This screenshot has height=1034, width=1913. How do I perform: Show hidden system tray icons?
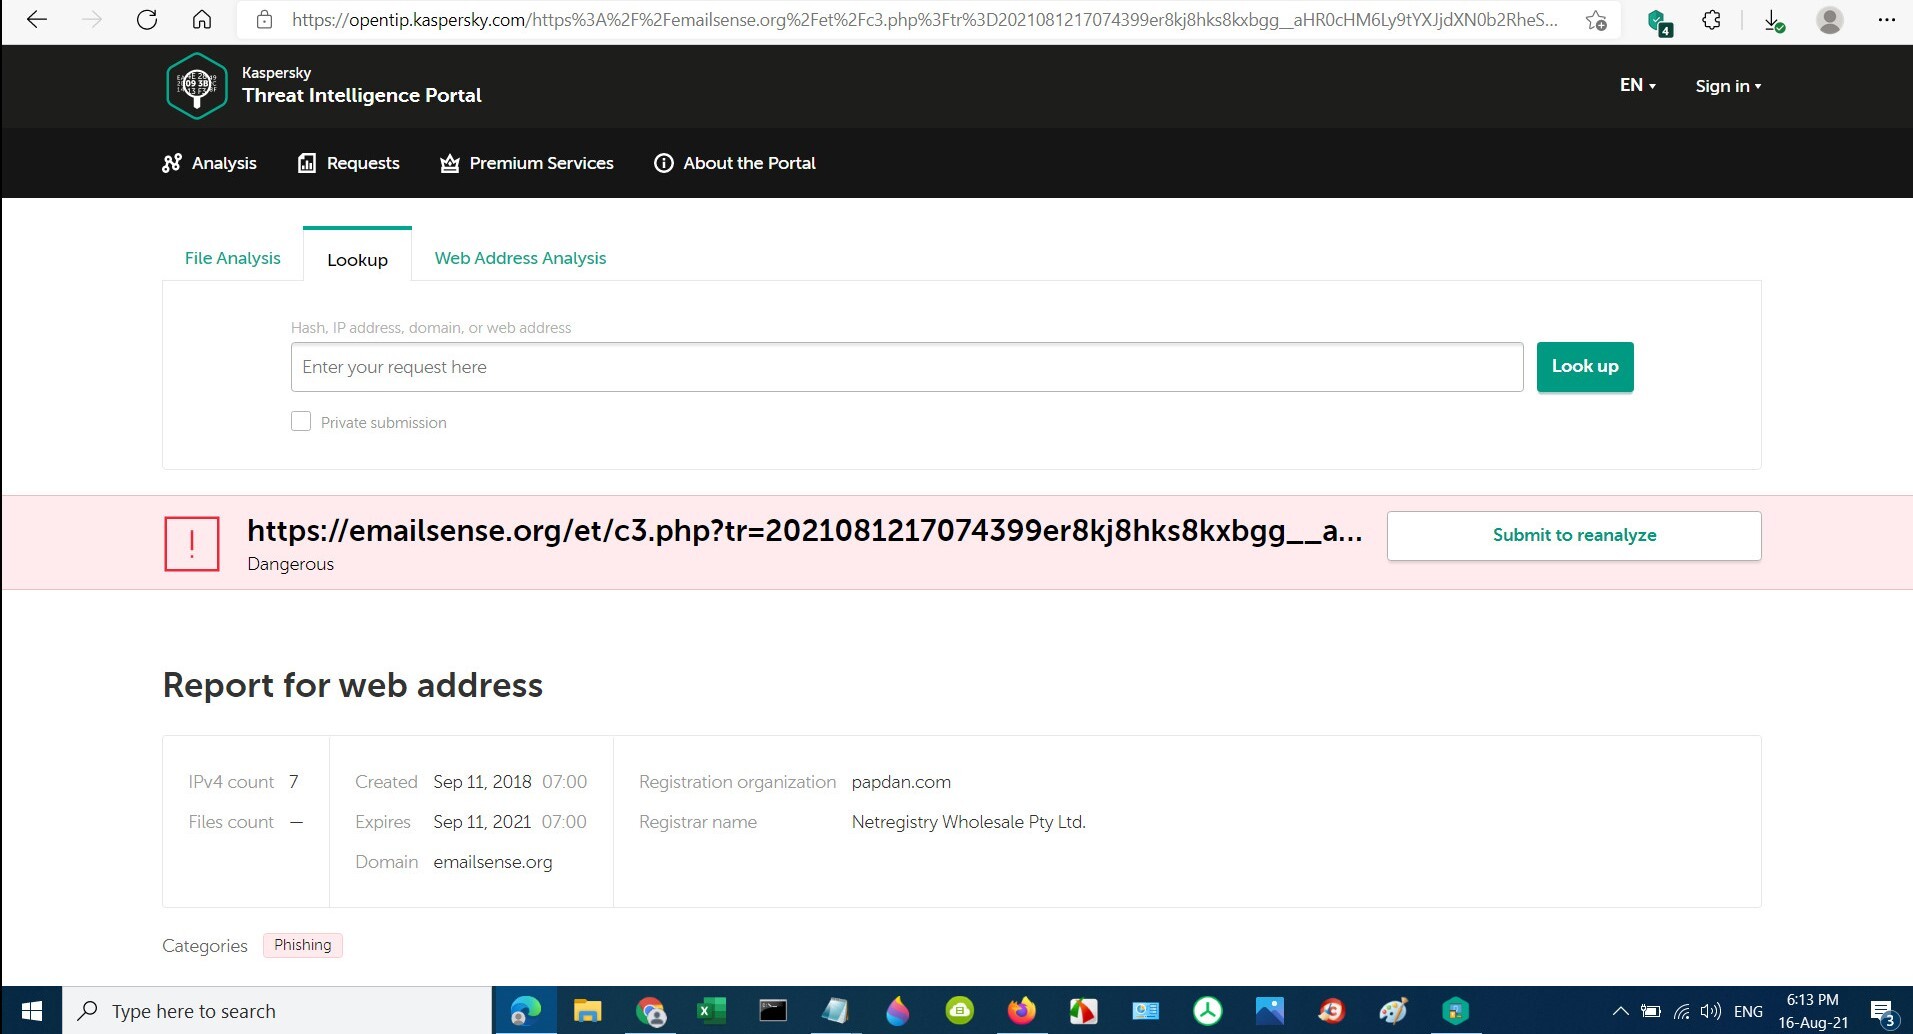[1621, 1011]
